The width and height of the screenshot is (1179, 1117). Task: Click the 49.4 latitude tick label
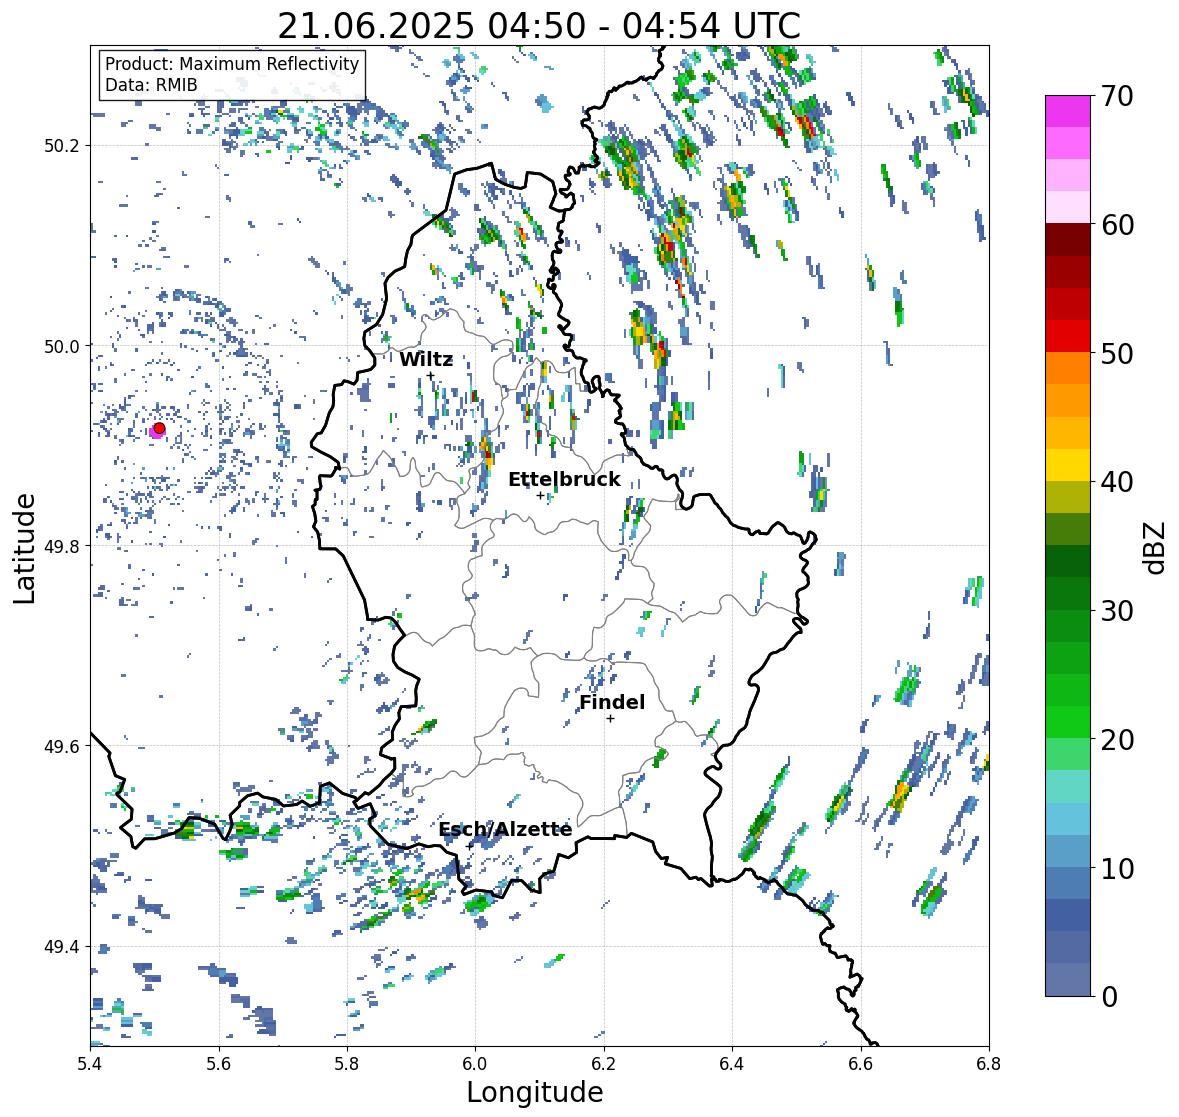click(x=62, y=946)
